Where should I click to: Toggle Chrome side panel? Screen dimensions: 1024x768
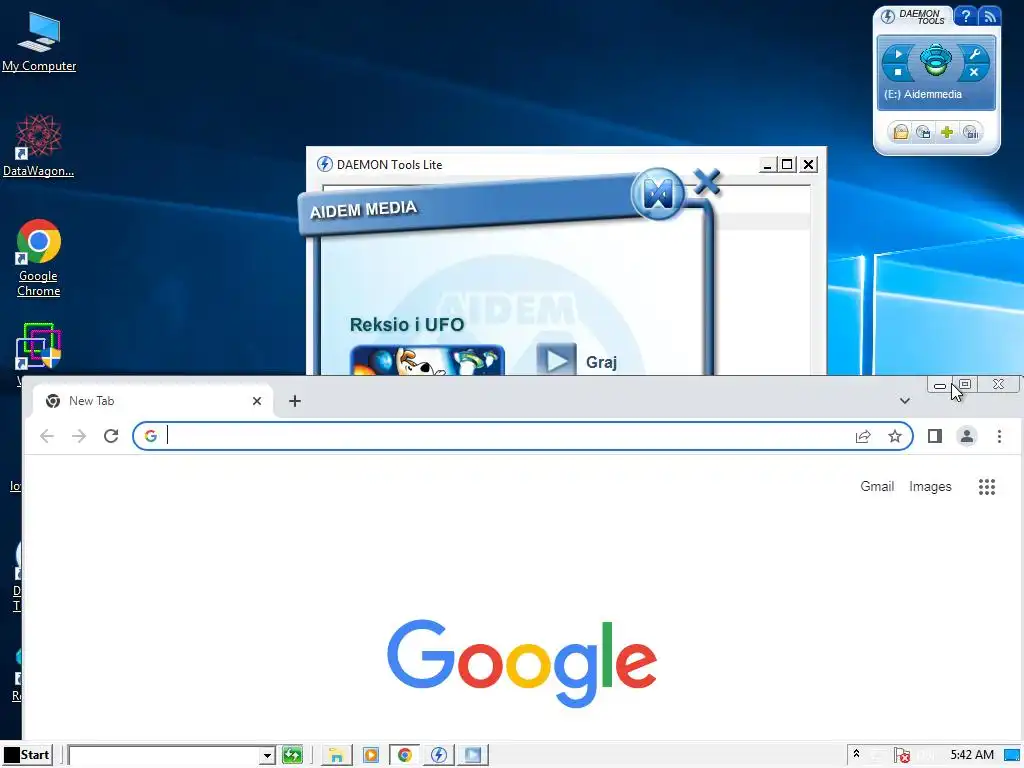click(x=935, y=436)
